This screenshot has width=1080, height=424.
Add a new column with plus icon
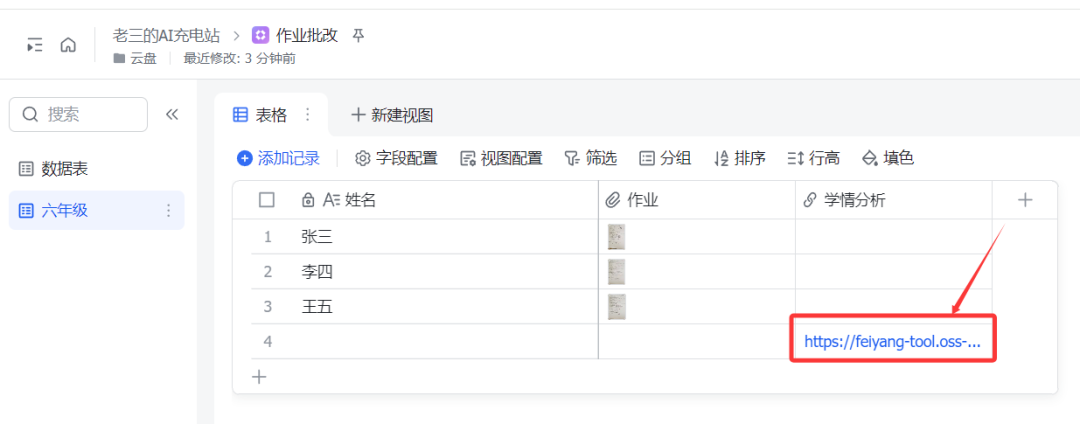click(1025, 200)
